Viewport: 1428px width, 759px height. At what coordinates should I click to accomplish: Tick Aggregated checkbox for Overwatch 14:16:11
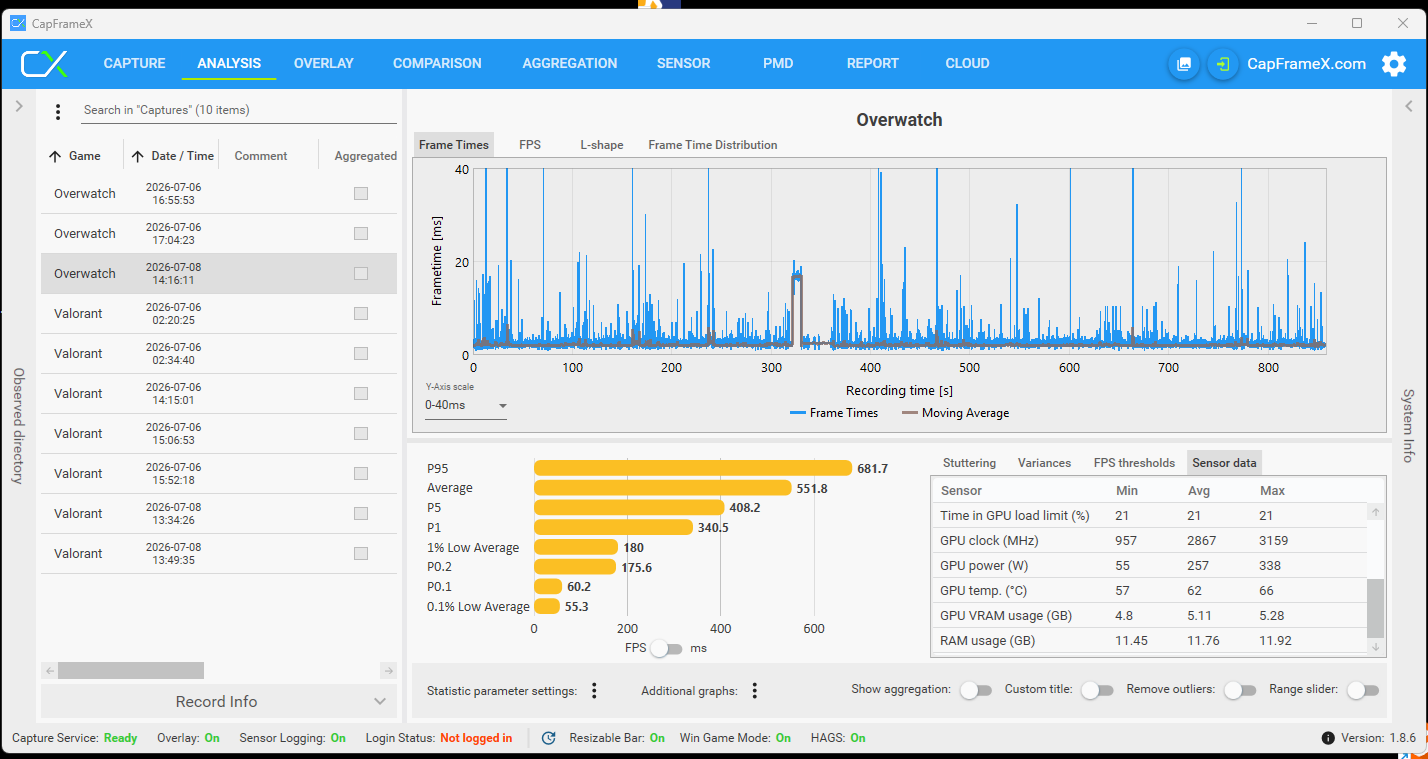pyautogui.click(x=361, y=274)
